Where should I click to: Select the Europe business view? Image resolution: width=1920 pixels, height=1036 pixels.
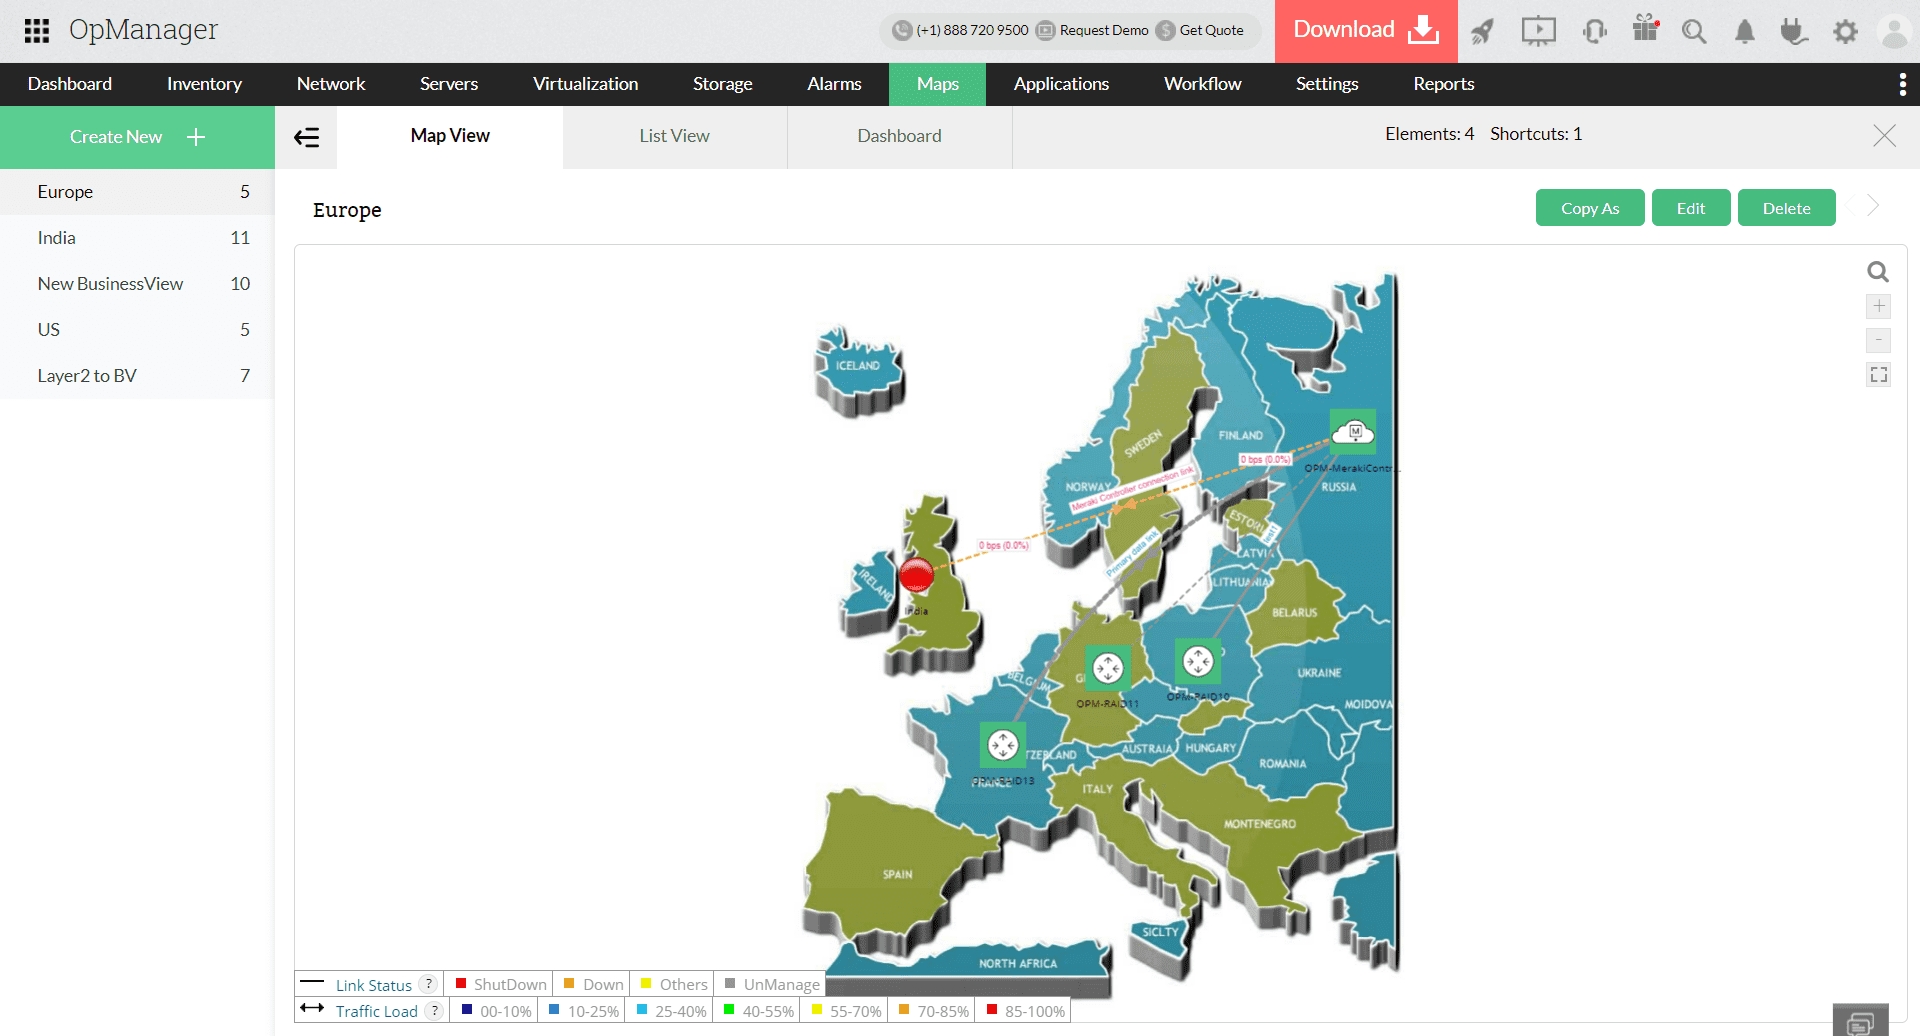pos(137,192)
